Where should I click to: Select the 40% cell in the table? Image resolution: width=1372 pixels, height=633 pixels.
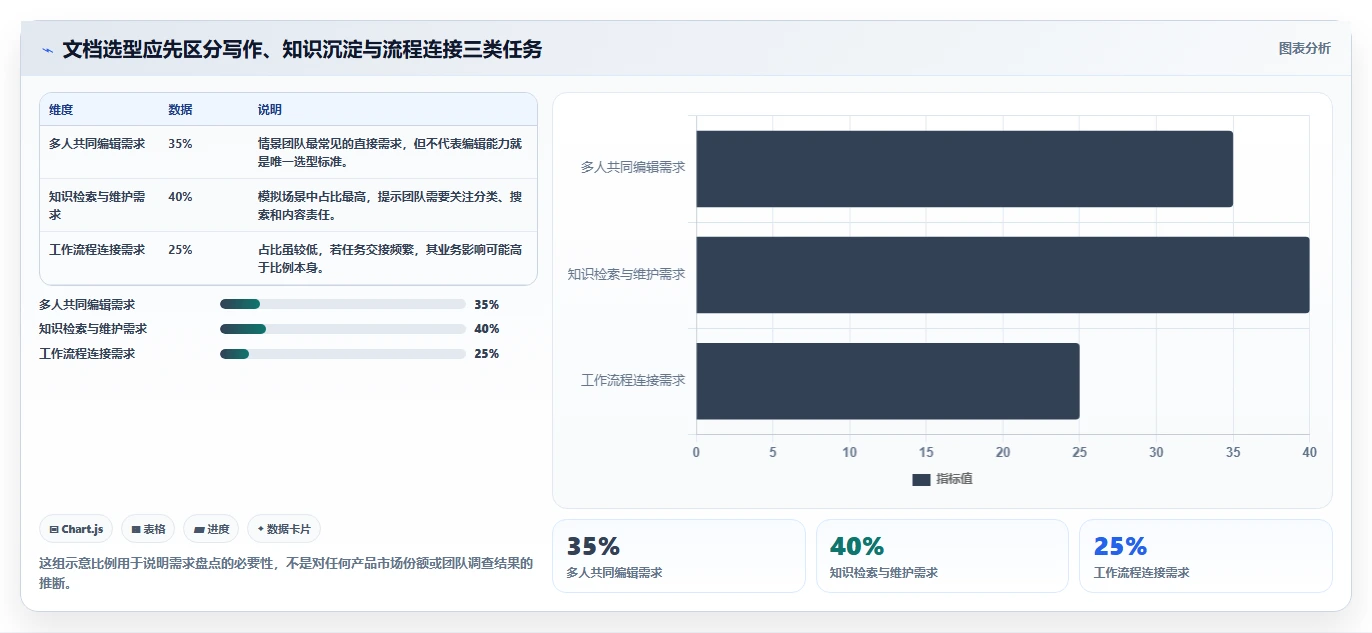pos(180,197)
